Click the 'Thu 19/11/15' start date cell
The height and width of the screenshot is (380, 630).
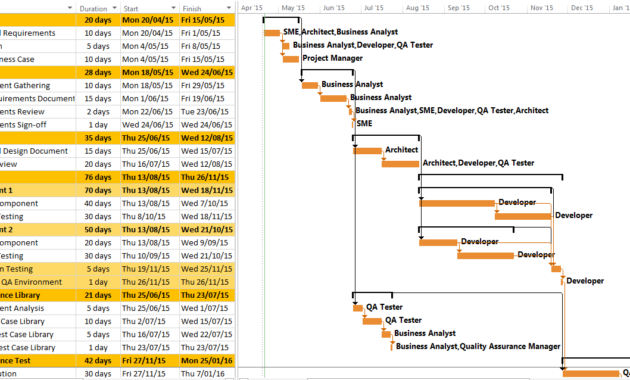[149, 269]
